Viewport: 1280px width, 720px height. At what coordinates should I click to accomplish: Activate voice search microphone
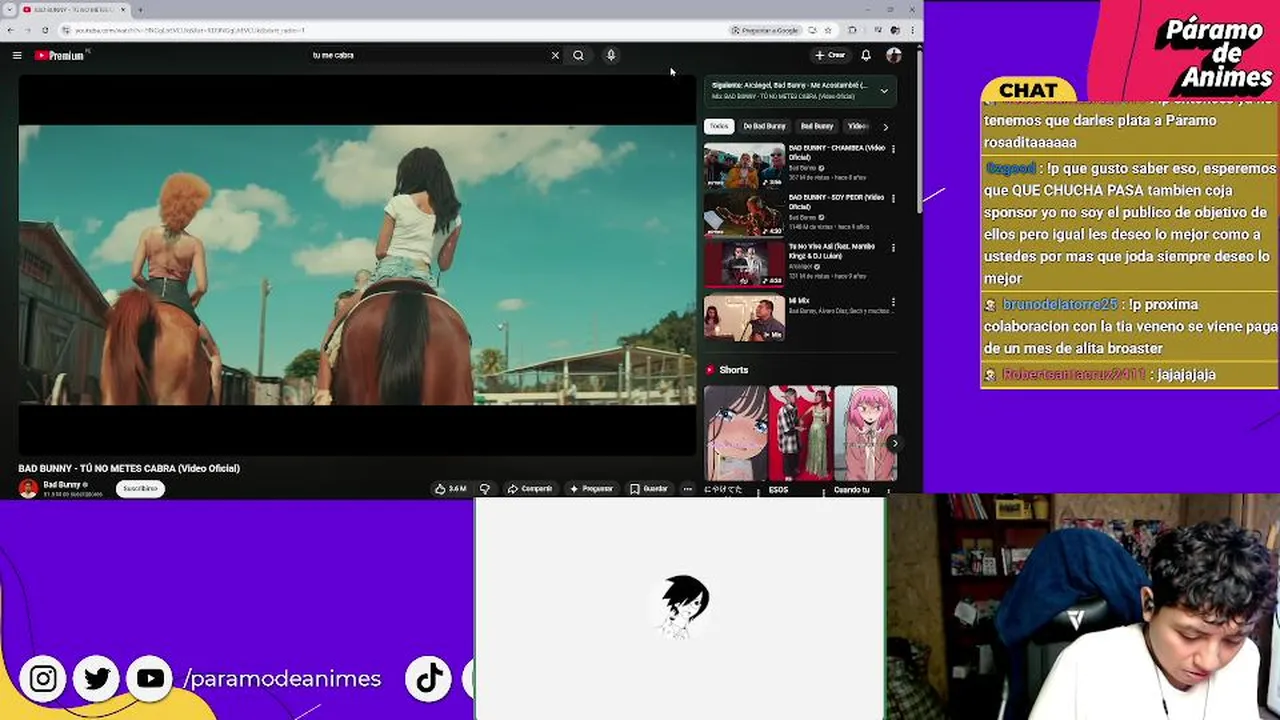[611, 55]
